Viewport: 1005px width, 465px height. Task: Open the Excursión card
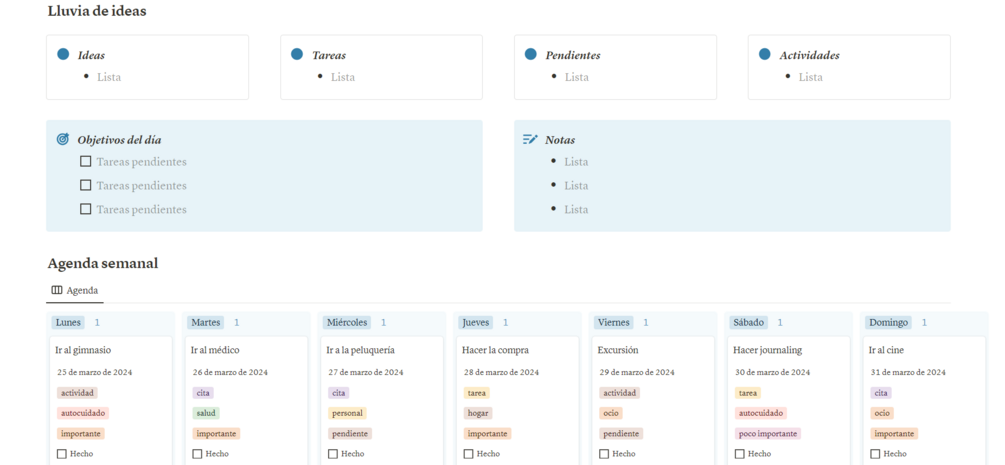point(618,351)
